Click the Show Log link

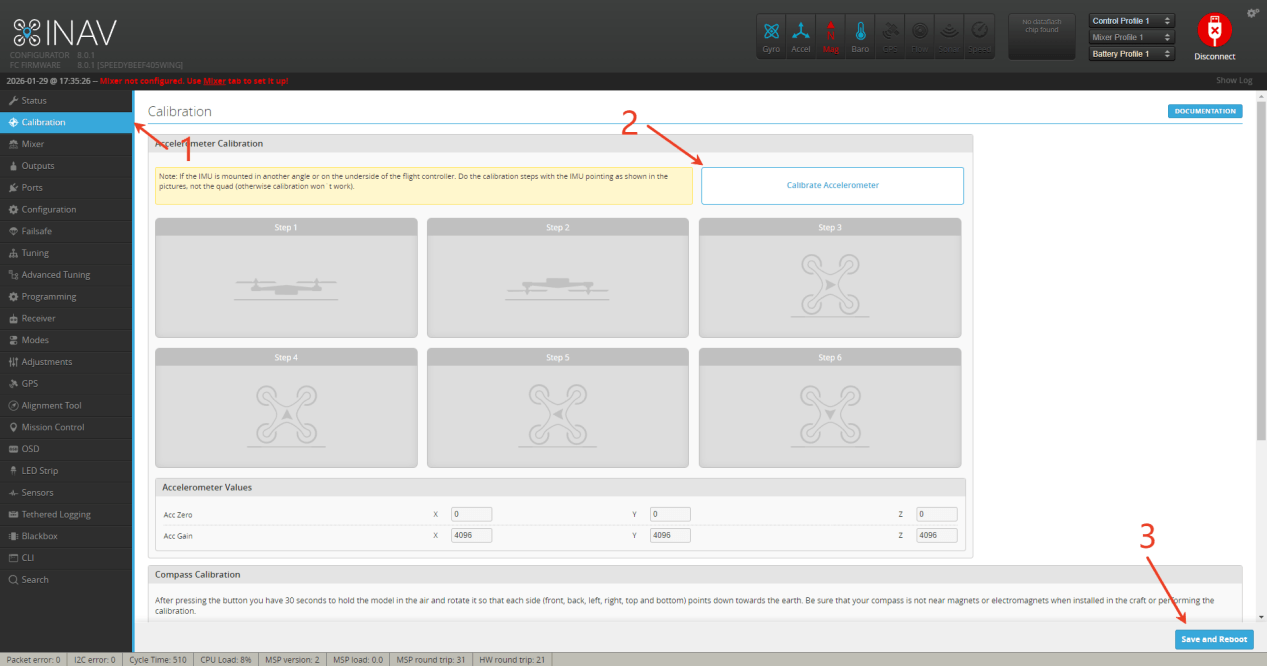point(1233,80)
